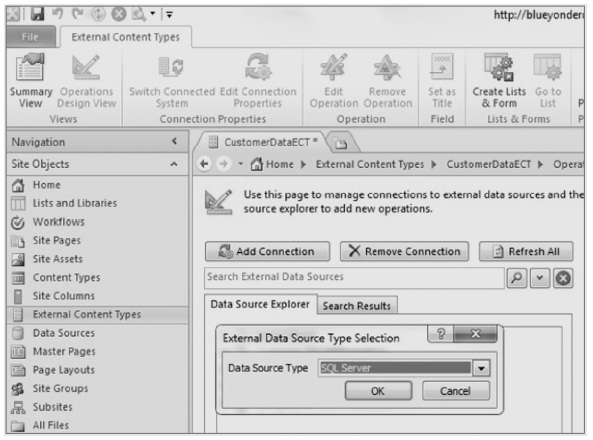Click Create Lists & Form

(x=499, y=81)
